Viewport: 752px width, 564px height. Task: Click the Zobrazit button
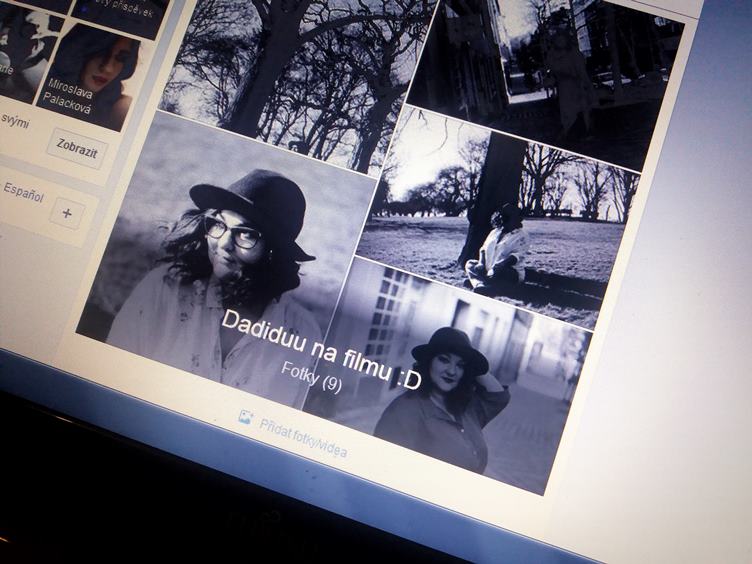click(x=77, y=148)
